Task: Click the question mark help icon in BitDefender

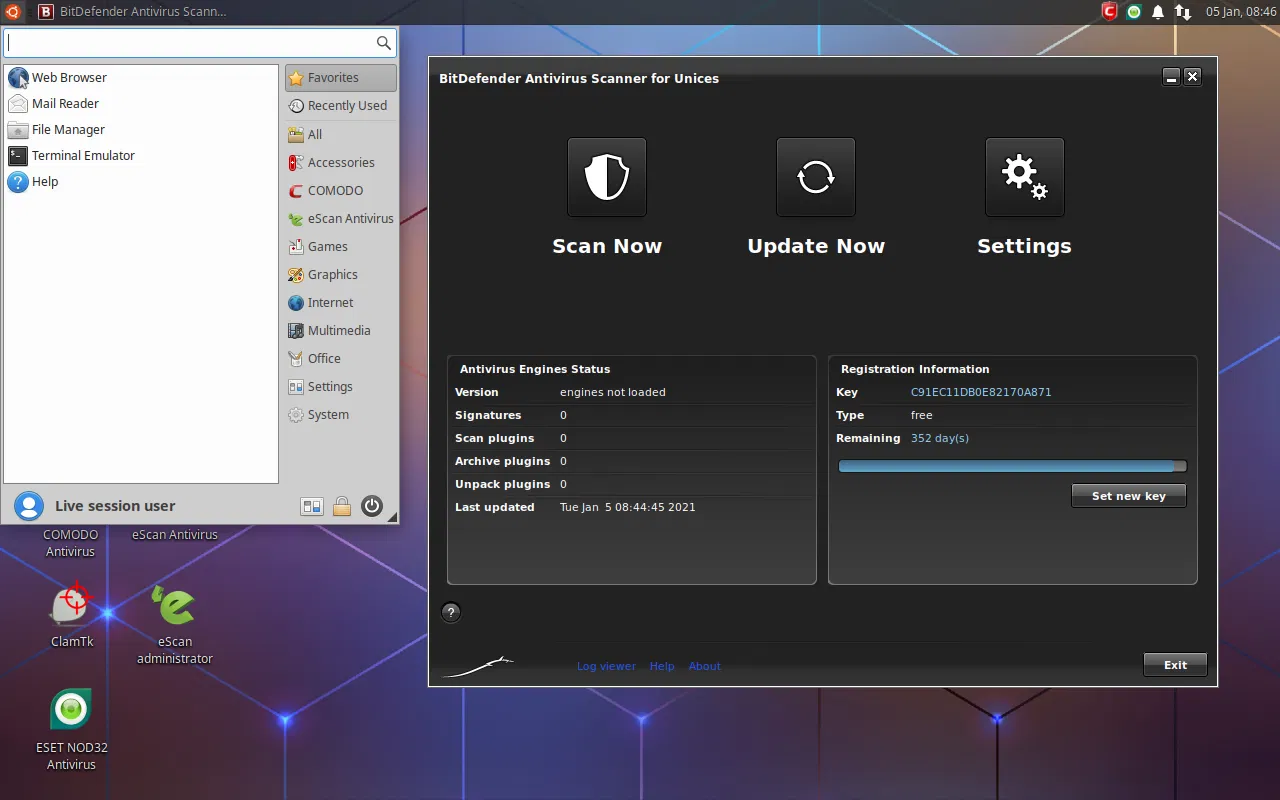Action: click(x=451, y=613)
